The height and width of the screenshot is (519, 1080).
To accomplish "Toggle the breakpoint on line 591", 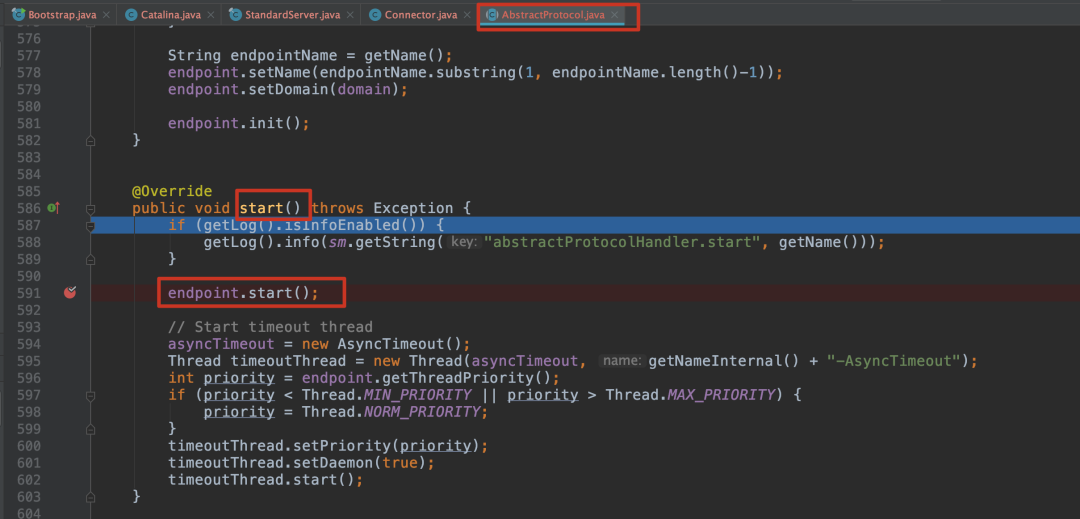I will pos(70,293).
